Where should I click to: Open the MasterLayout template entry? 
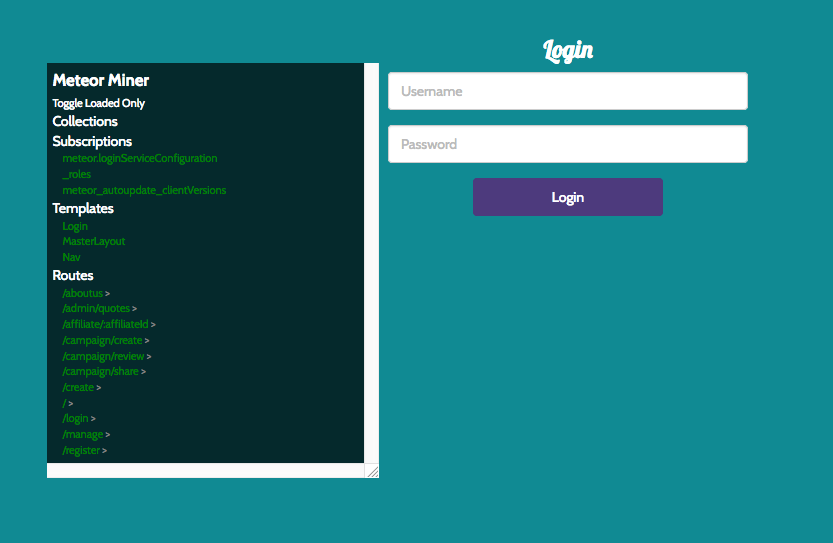coord(94,241)
